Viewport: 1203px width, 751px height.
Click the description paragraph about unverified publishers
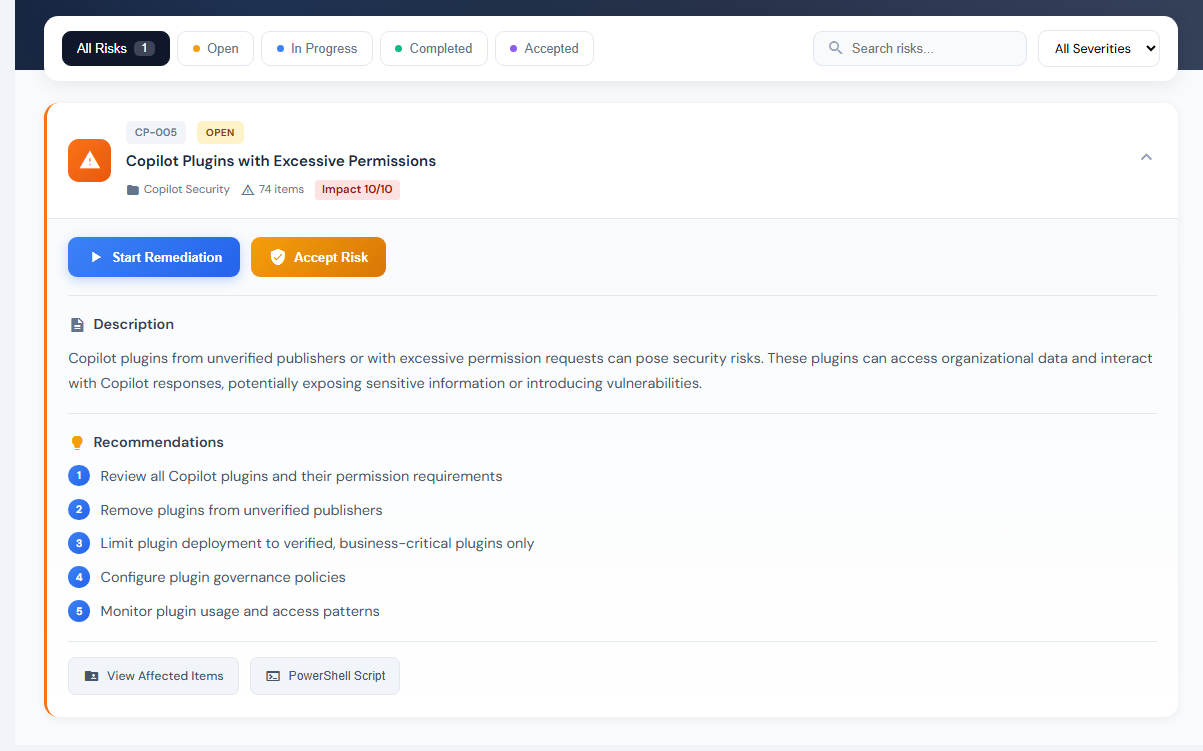tap(611, 370)
